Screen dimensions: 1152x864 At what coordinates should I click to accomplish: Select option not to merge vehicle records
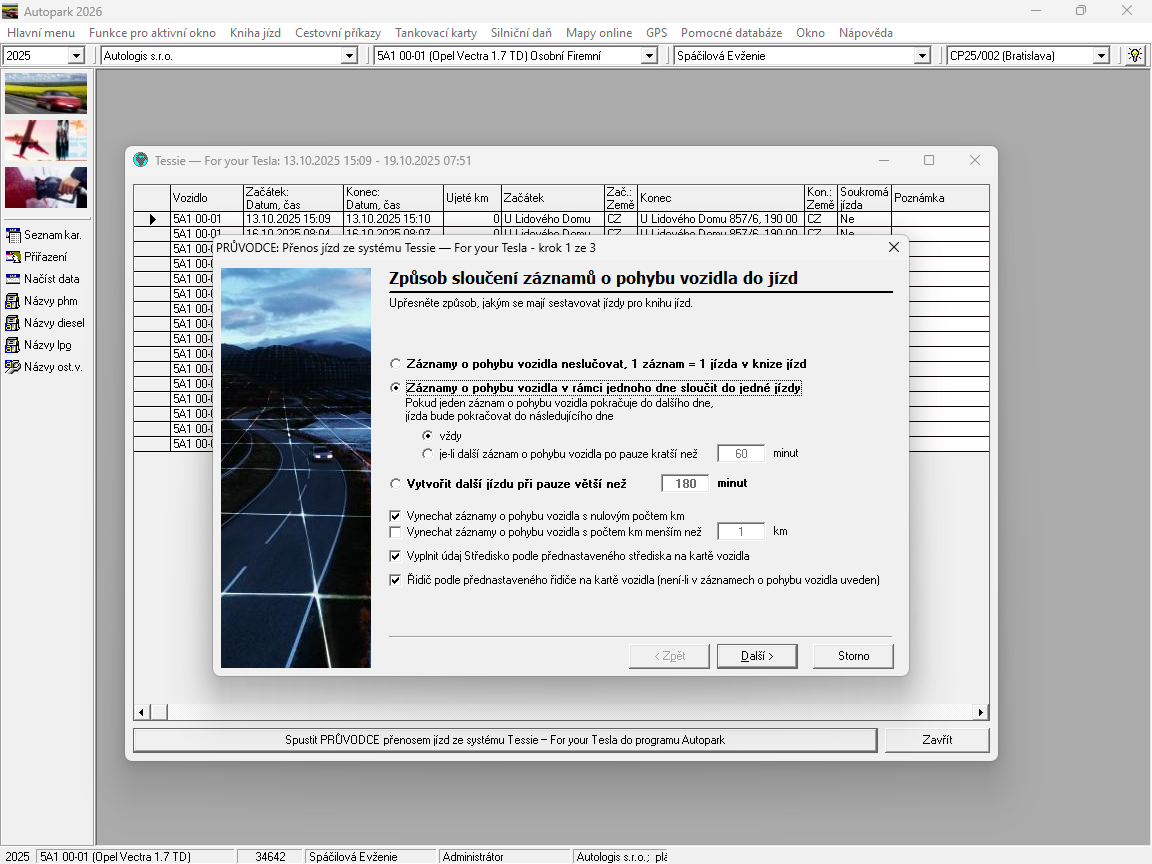396,364
